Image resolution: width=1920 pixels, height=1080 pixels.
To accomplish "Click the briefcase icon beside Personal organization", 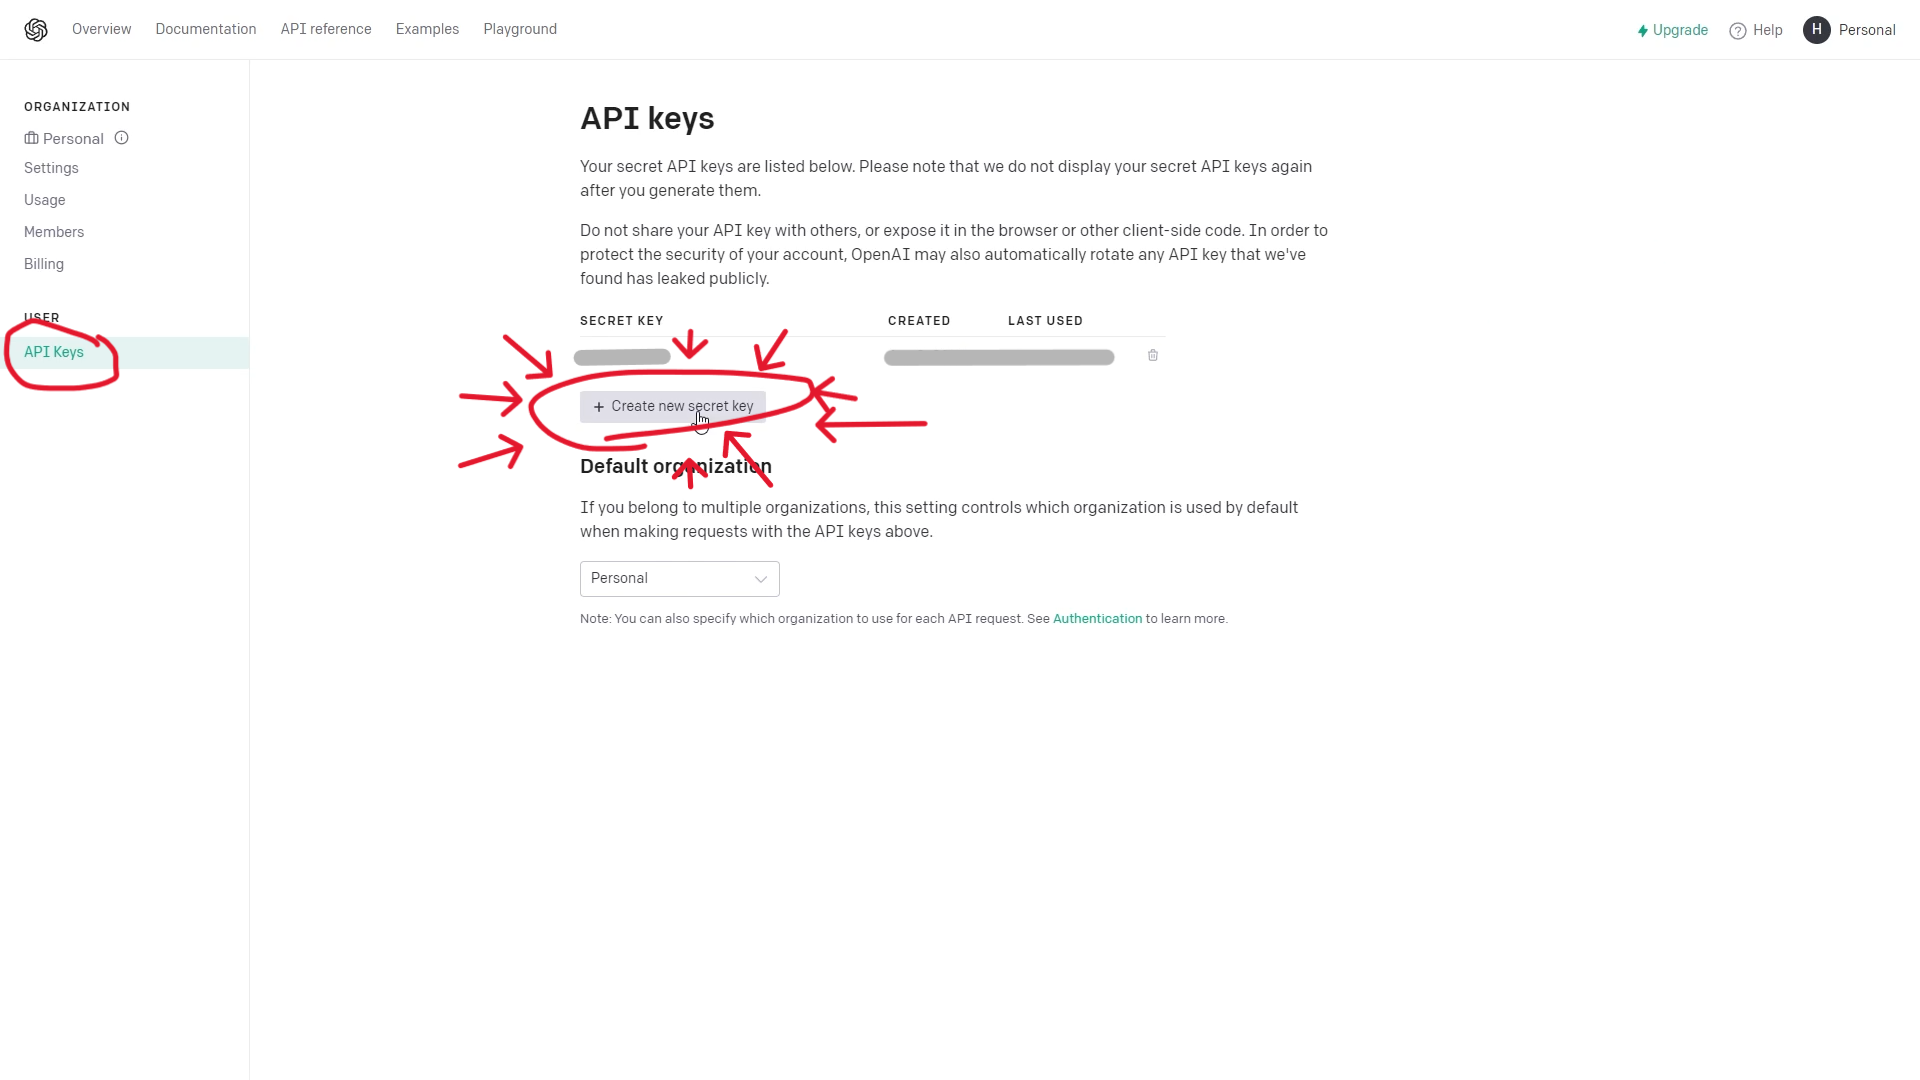I will (31, 138).
